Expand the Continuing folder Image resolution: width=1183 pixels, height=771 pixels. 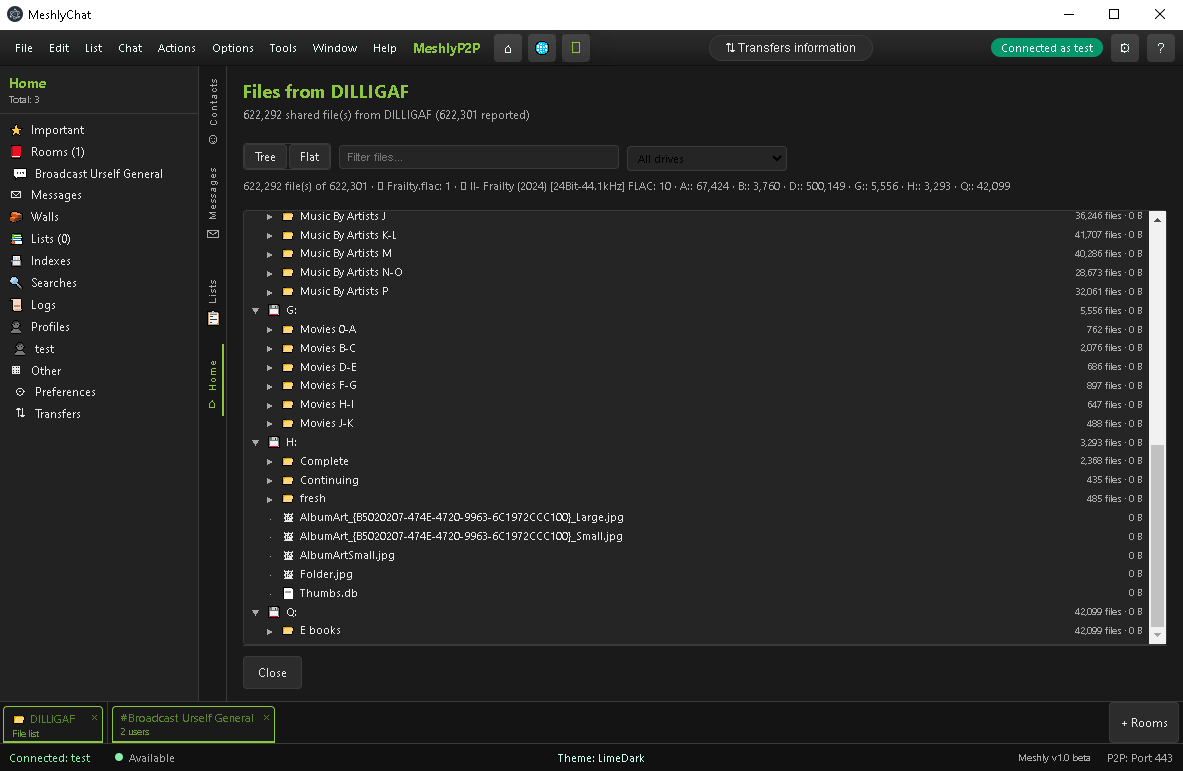tap(269, 481)
